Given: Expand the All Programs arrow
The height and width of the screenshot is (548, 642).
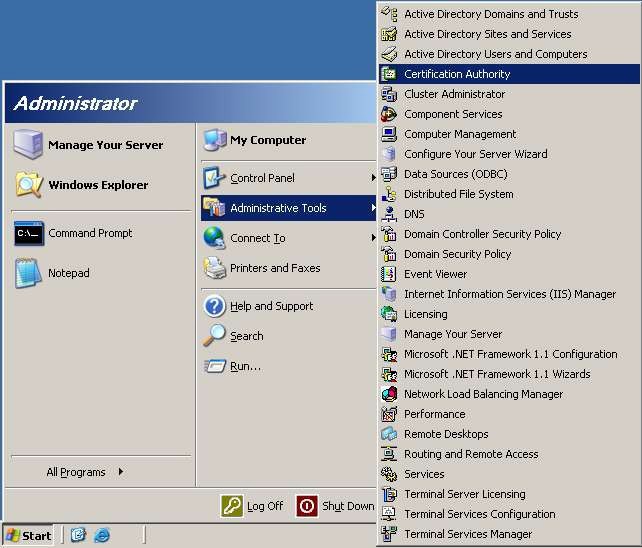Looking at the screenshot, I should click(120, 472).
